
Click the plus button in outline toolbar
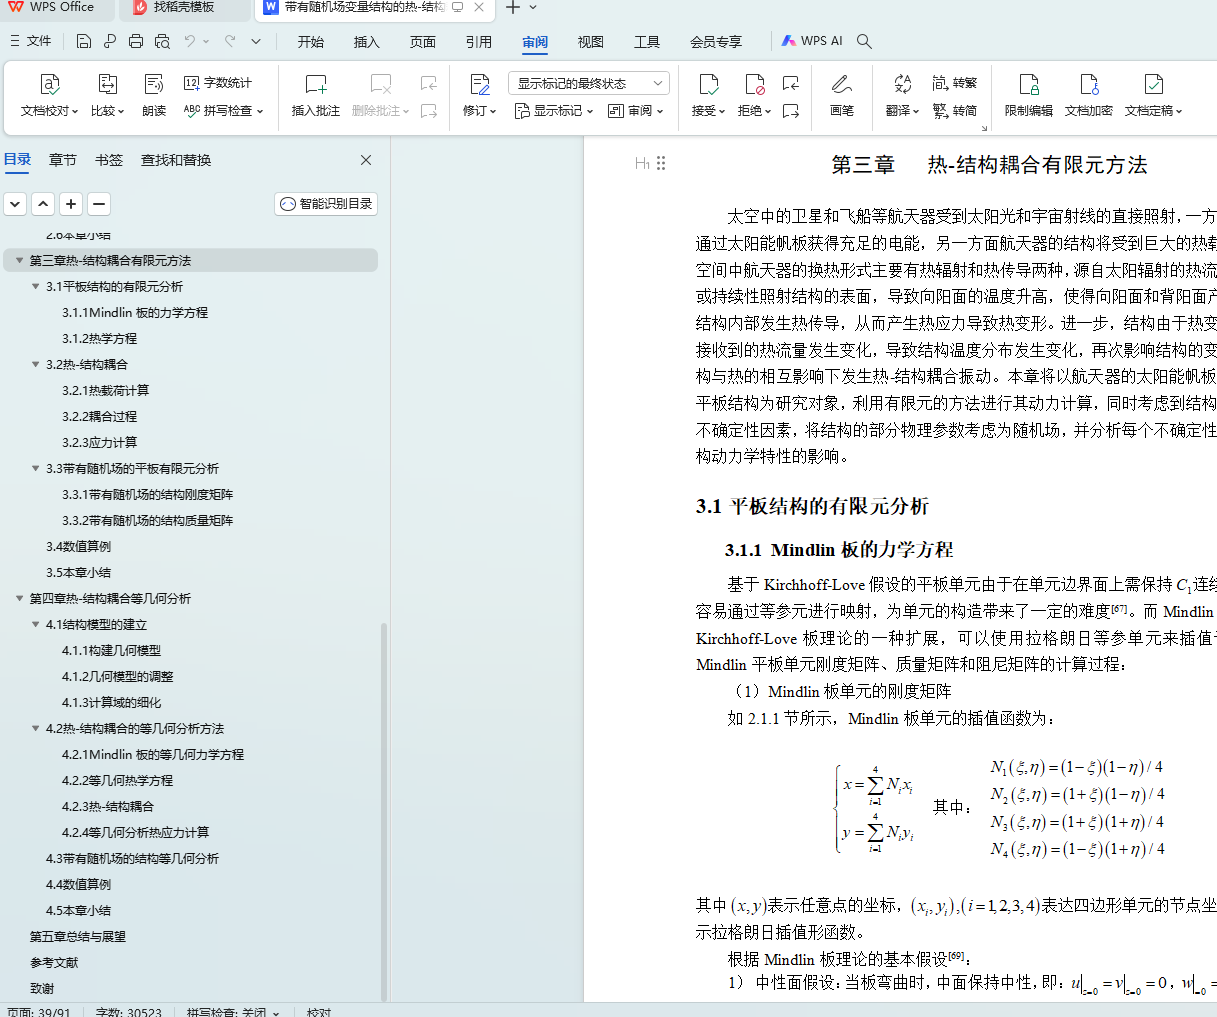tap(71, 204)
